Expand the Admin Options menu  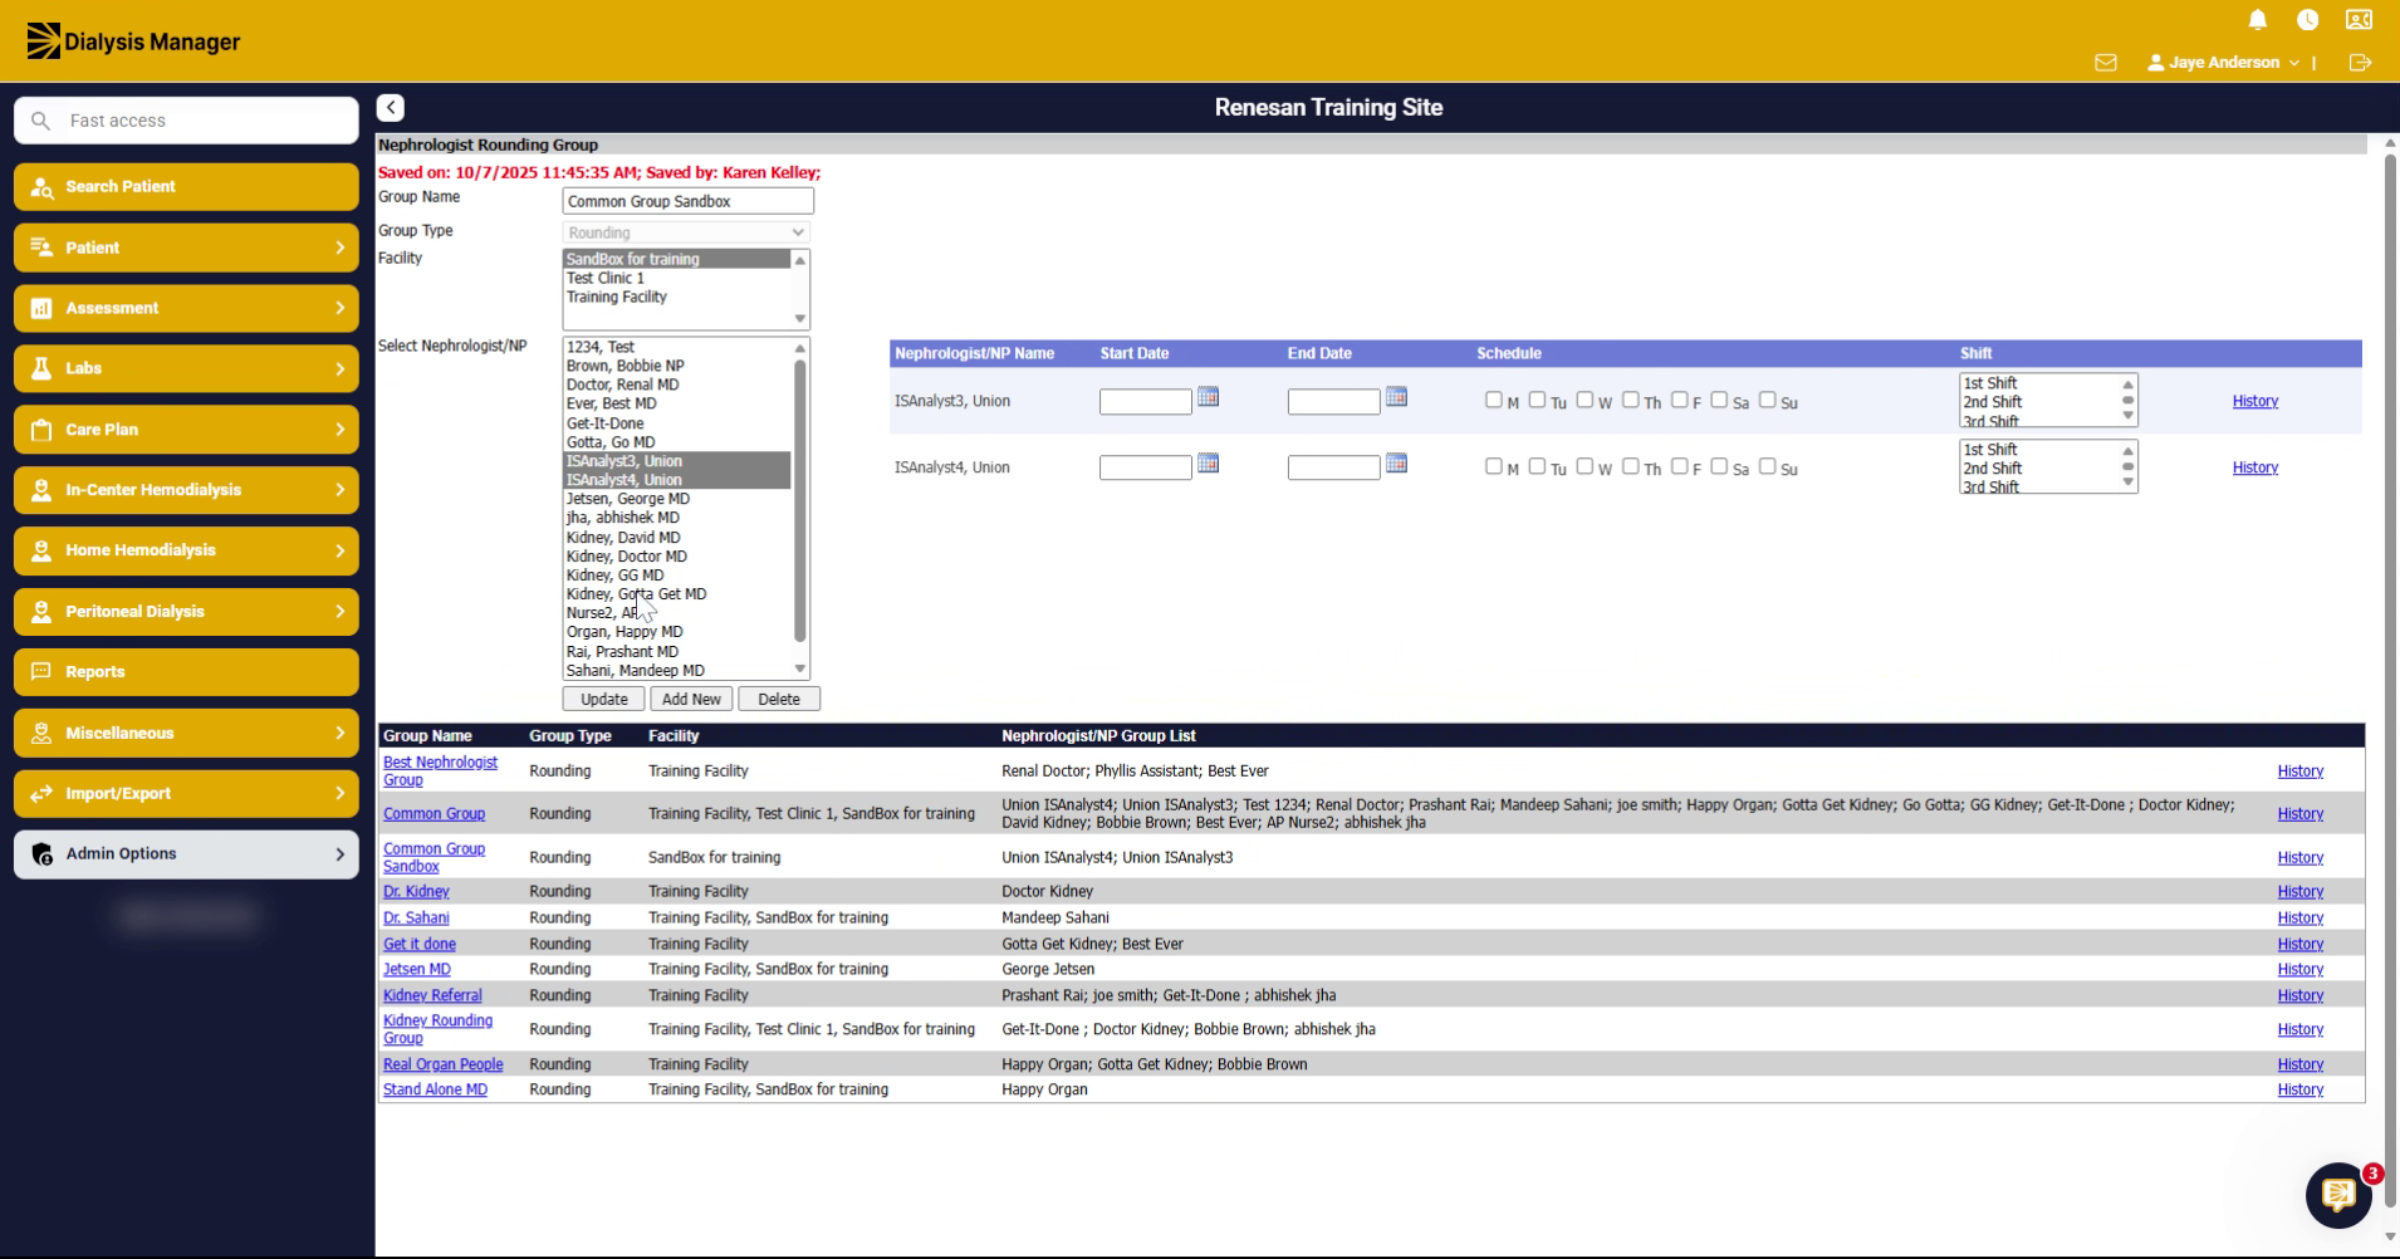186,854
